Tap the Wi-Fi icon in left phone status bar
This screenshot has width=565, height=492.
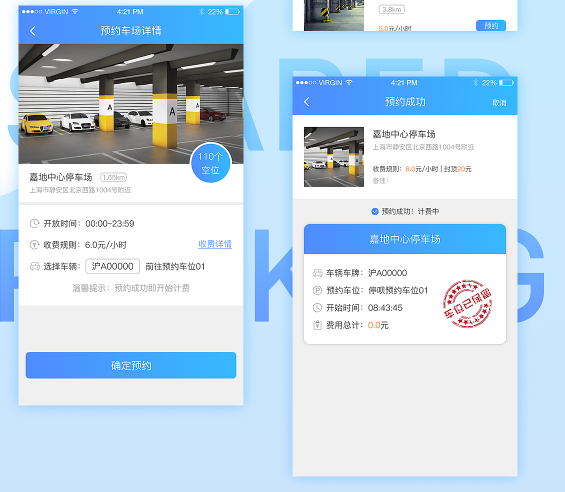coord(75,12)
